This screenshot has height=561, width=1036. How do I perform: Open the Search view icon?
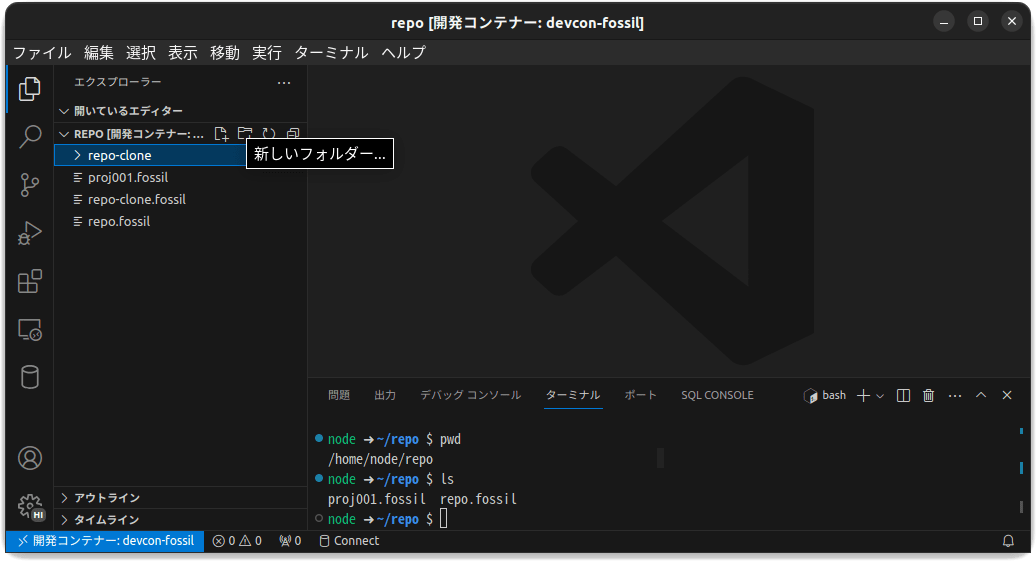point(30,137)
